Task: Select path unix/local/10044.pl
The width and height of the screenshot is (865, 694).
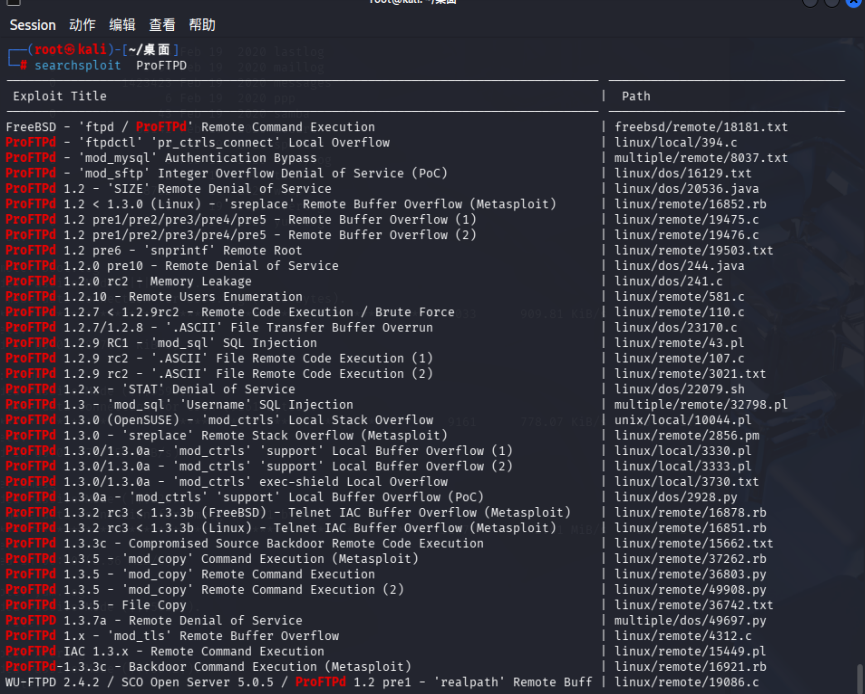Action: point(683,420)
